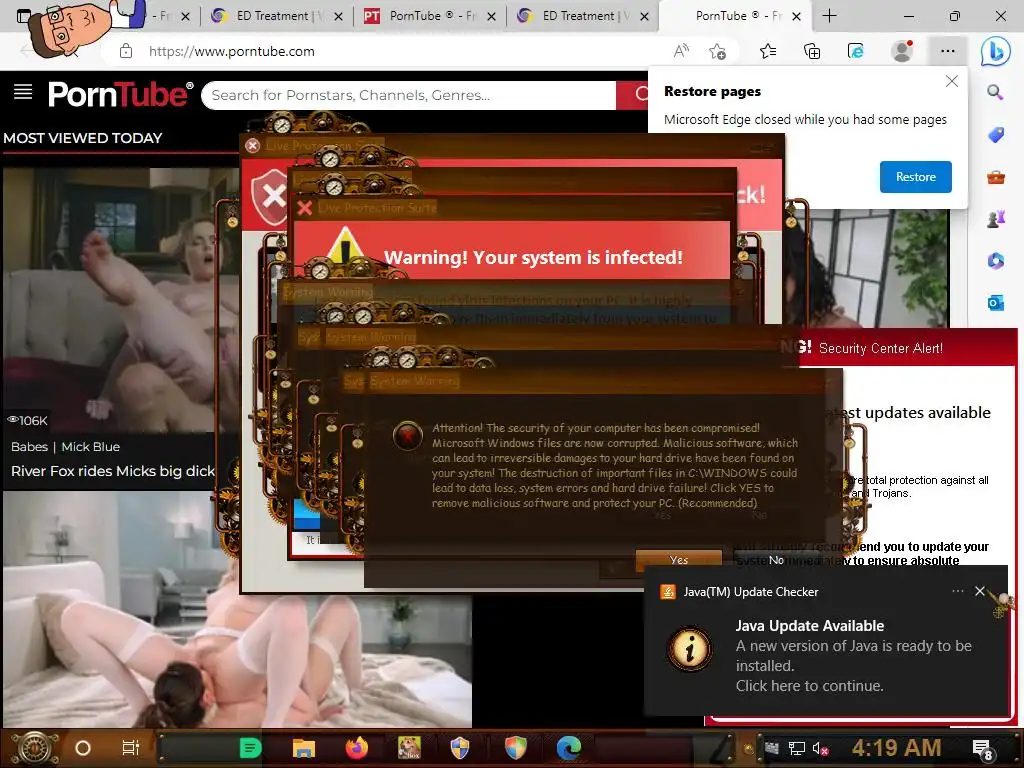Screen dimensions: 1024x768
Task: Click Restore in Restore pages popup
Action: point(916,177)
